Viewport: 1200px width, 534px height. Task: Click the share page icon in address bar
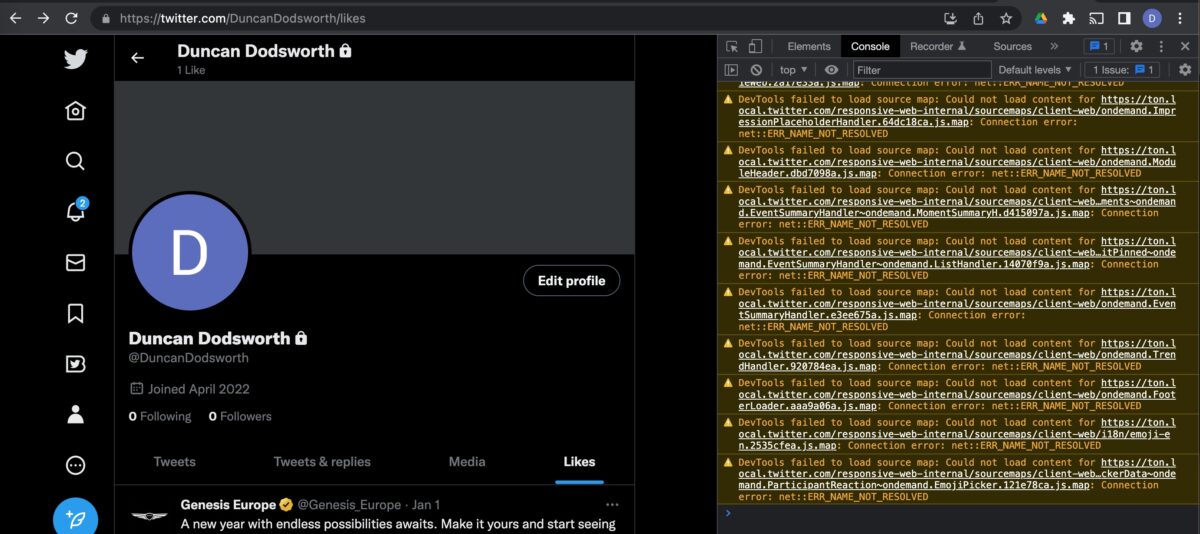click(978, 18)
